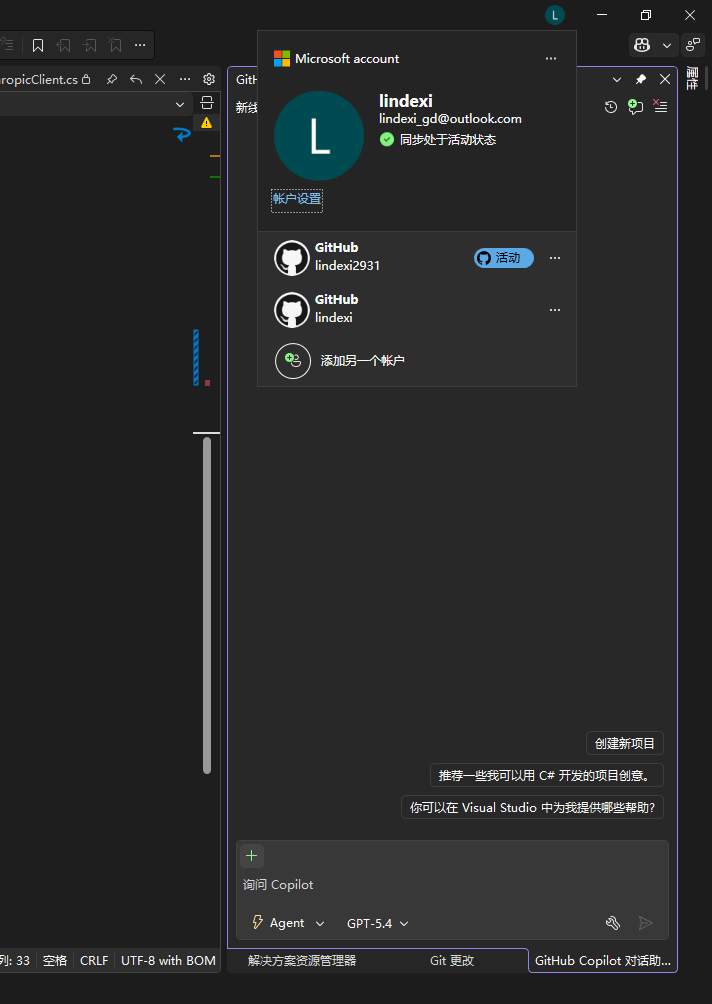Toggle pin on the Copilot chat window
712x1004 pixels.
(x=641, y=79)
